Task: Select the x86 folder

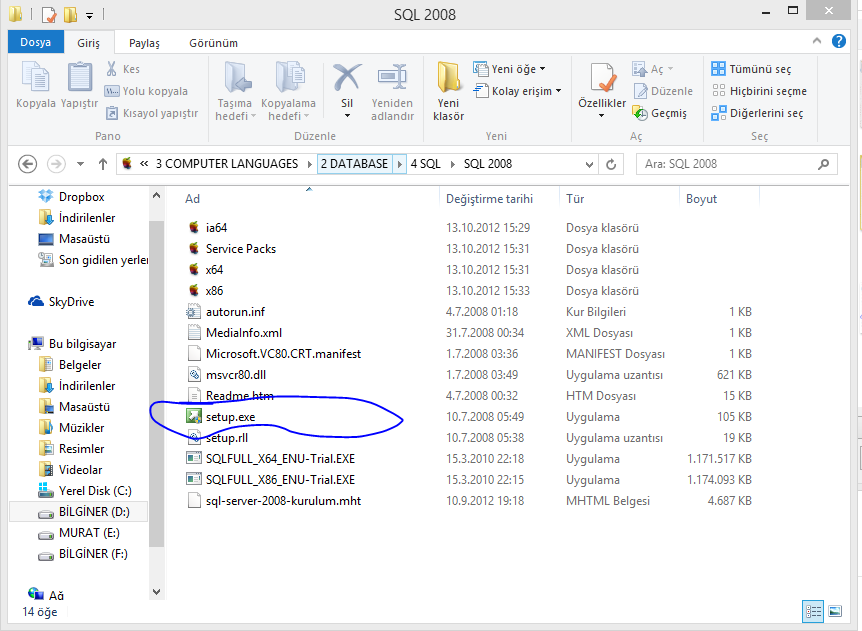Action: (x=214, y=291)
